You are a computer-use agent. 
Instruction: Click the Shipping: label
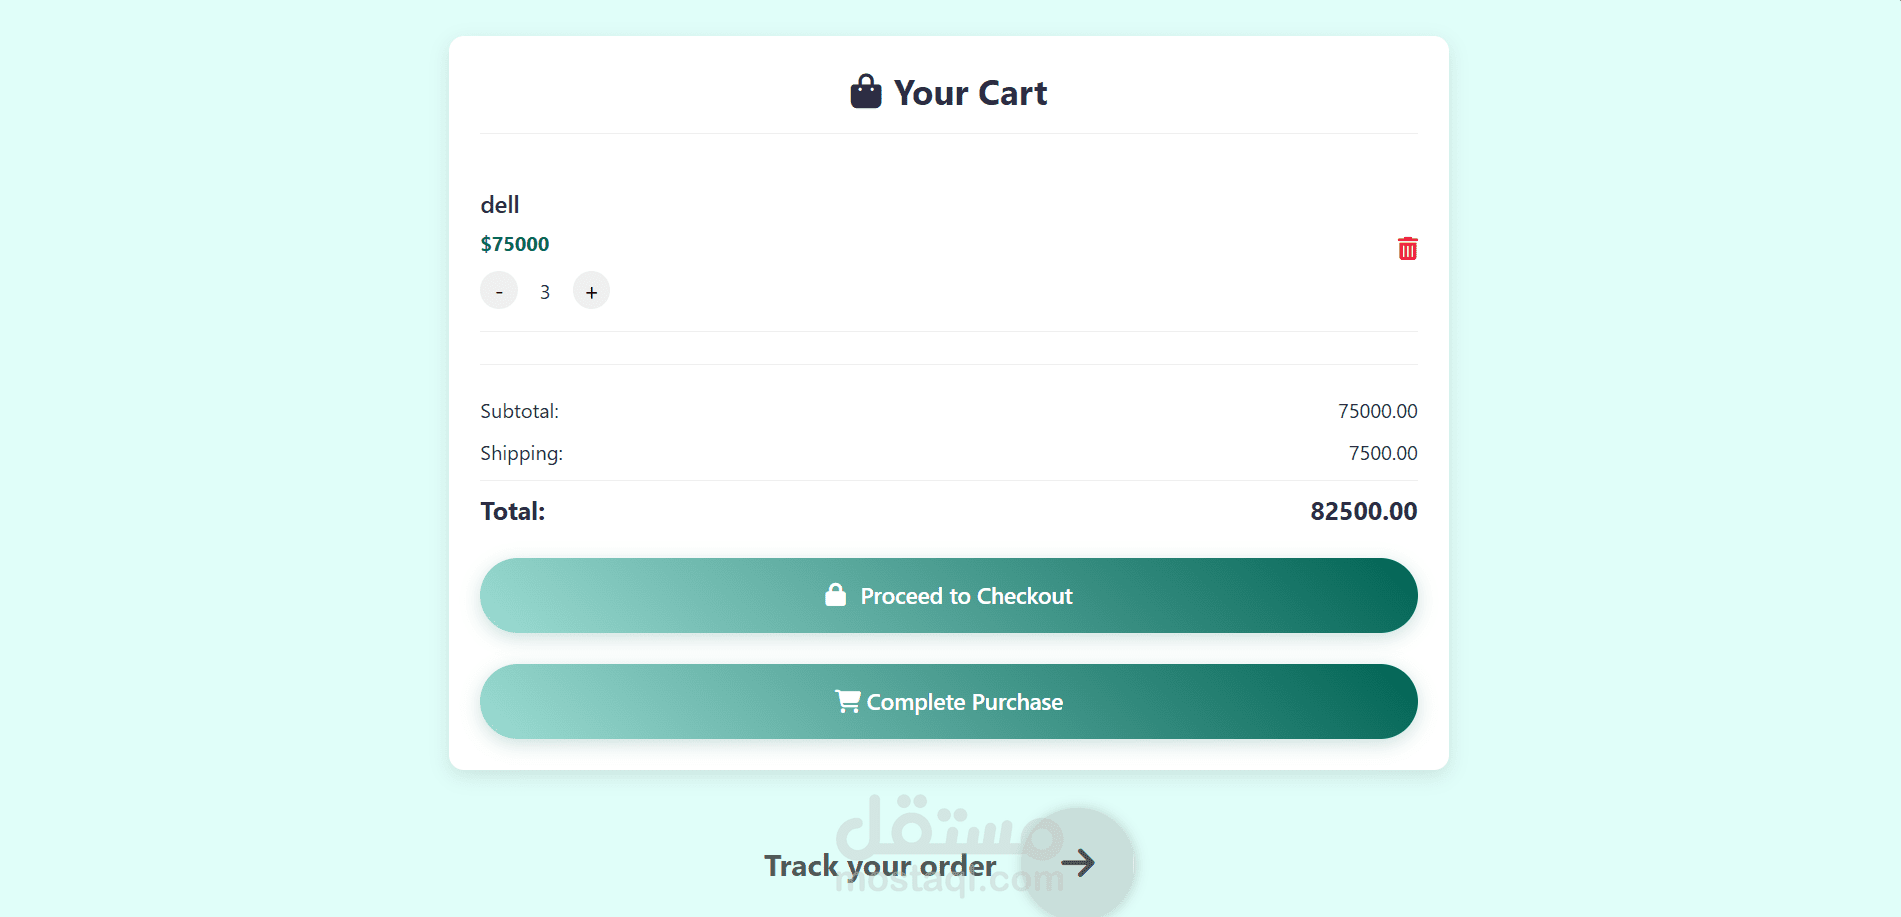(521, 454)
